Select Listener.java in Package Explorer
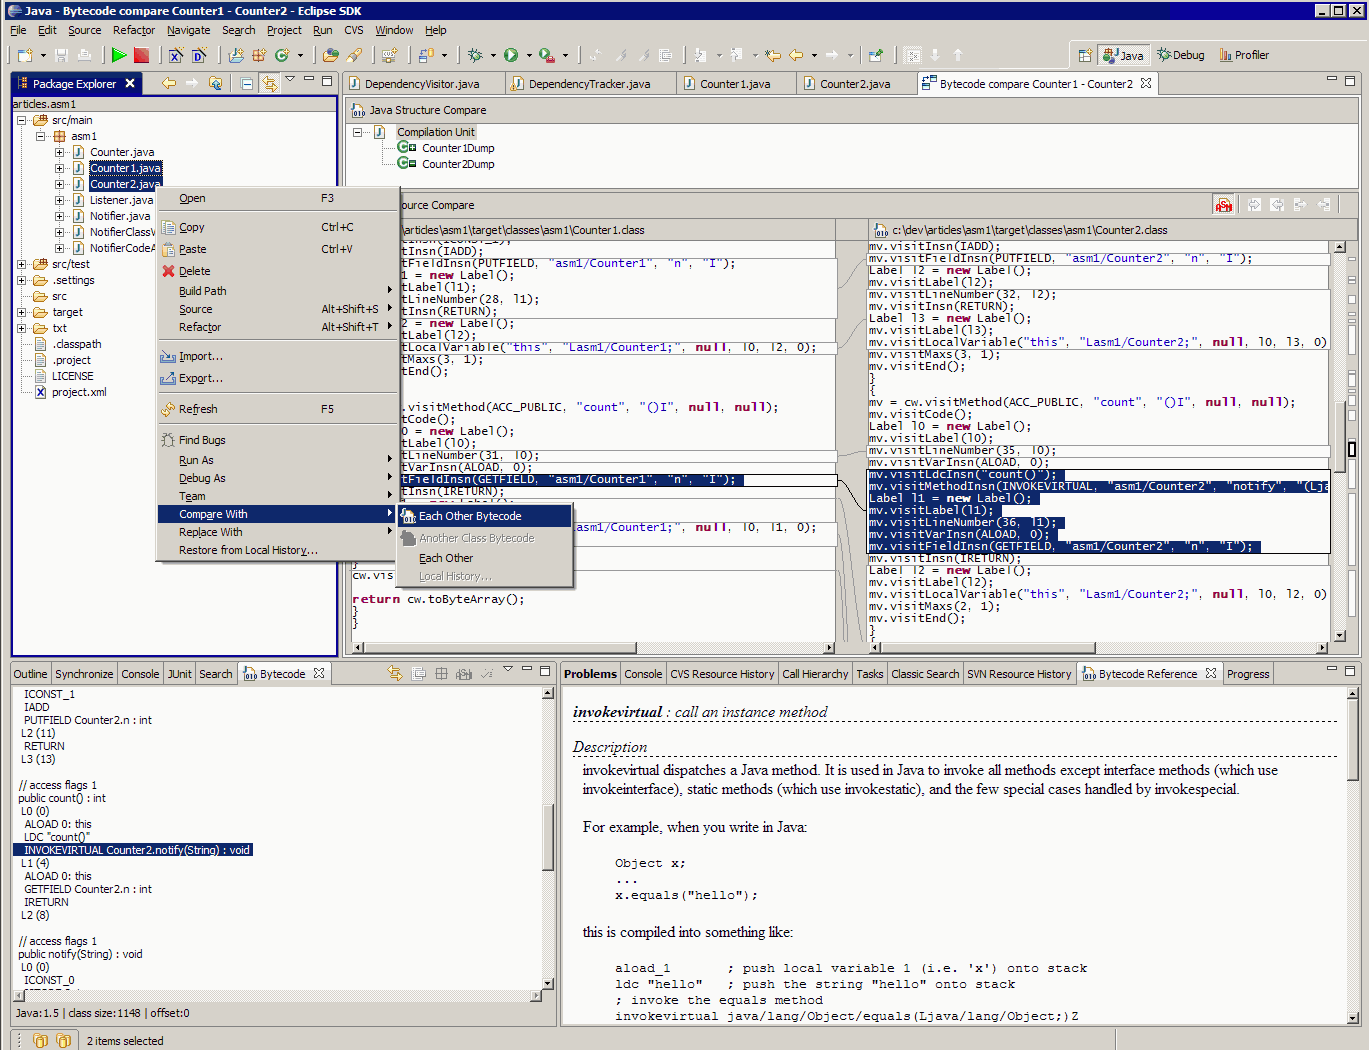 tap(121, 200)
